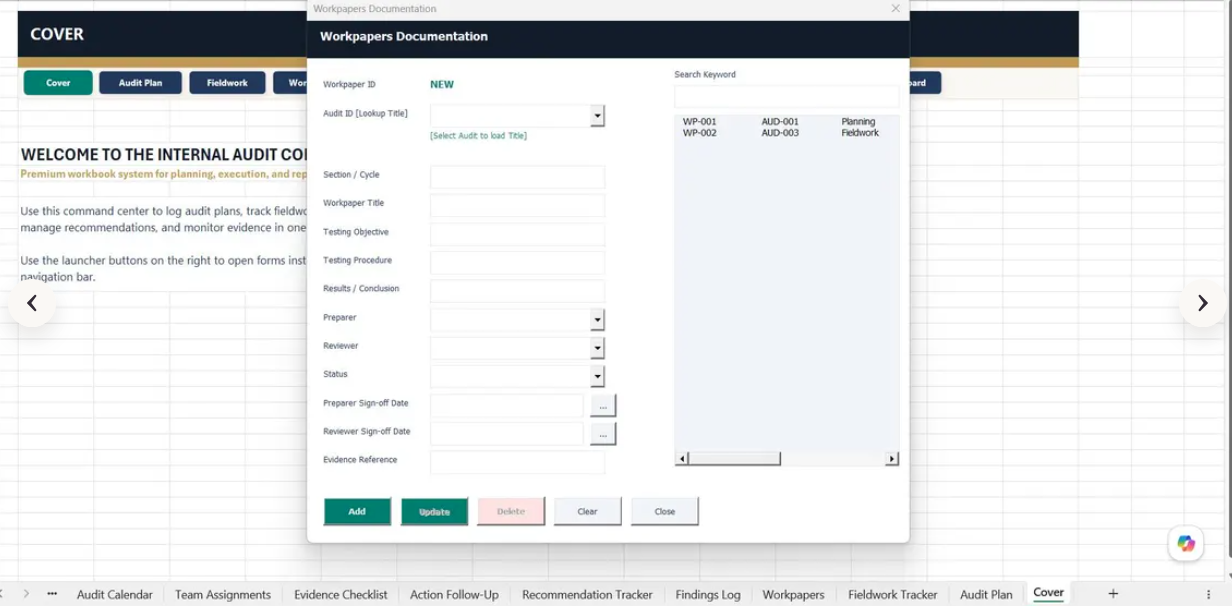Click the Audit Plan navigation button
This screenshot has height=606, width=1232.
point(140,83)
